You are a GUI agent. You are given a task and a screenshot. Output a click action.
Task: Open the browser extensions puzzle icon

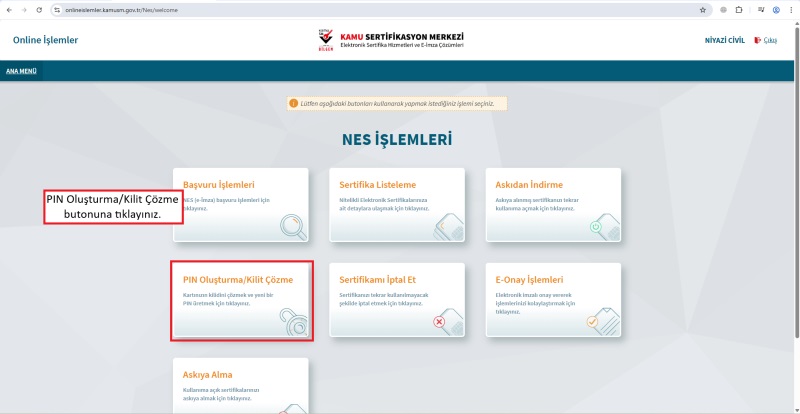pos(739,9)
